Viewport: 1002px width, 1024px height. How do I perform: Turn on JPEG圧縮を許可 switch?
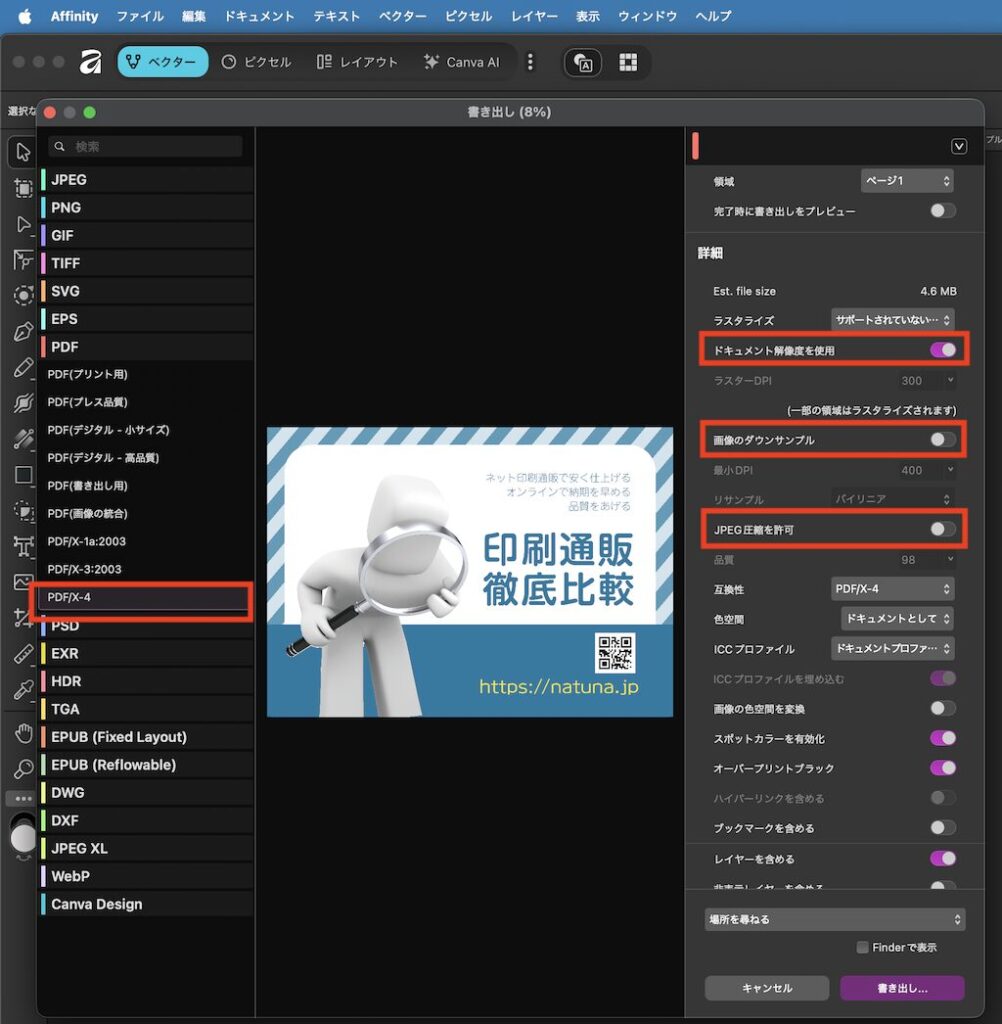pyautogui.click(x=942, y=529)
